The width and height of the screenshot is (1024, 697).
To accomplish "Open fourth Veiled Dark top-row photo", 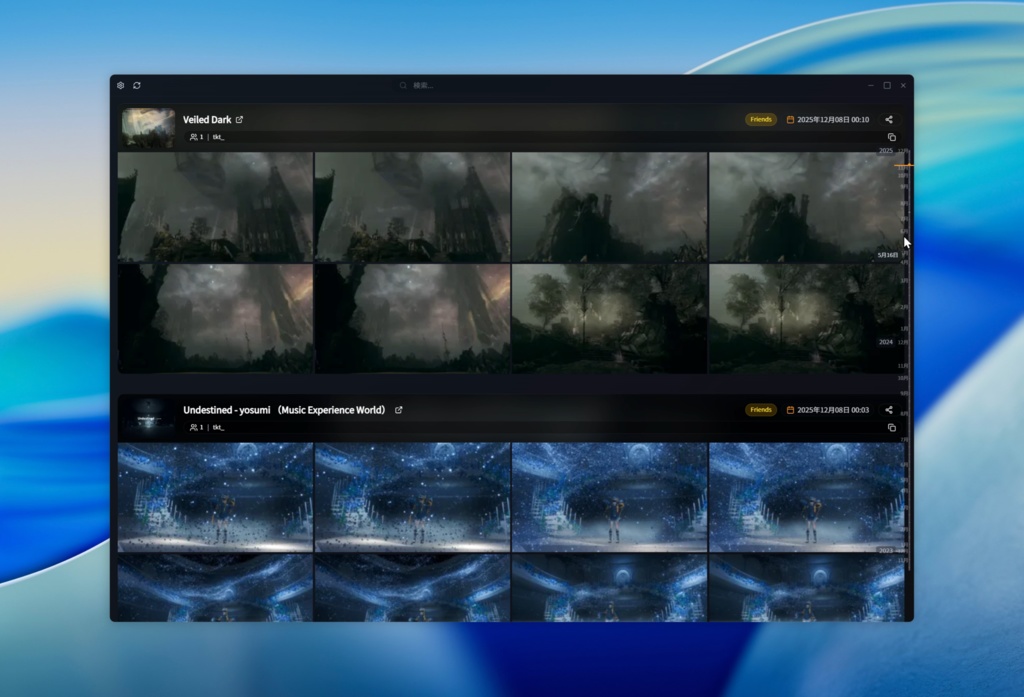I will click(x=807, y=207).
